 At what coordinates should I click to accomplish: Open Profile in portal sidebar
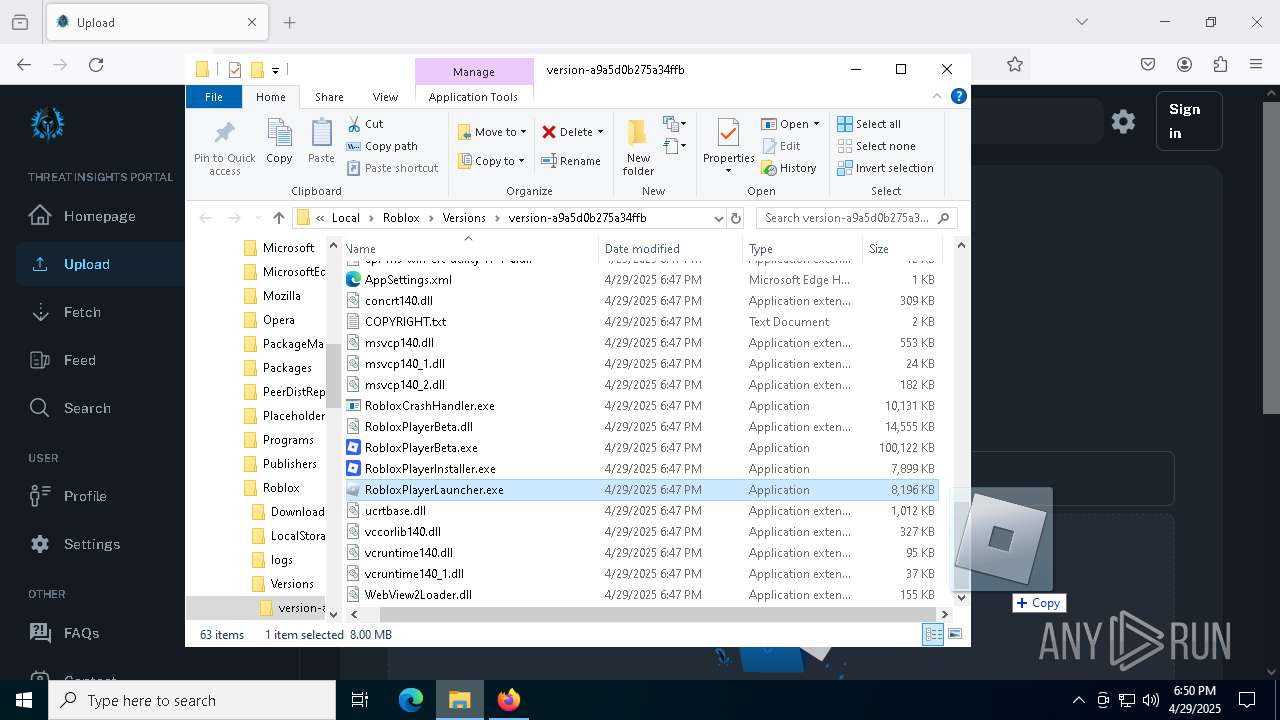pos(68,496)
